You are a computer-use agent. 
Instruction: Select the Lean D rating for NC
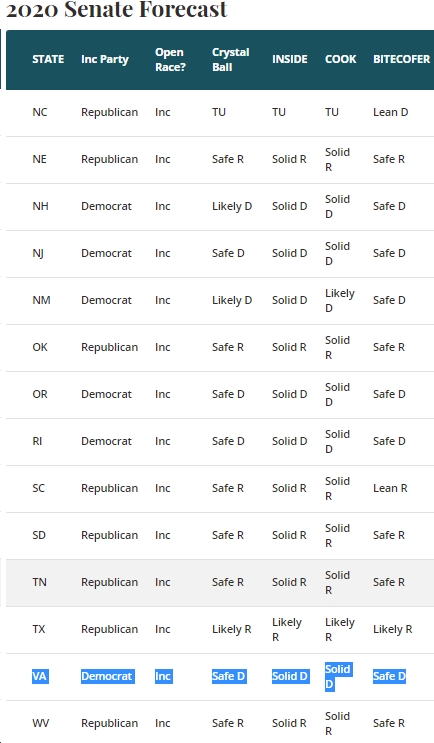(390, 112)
